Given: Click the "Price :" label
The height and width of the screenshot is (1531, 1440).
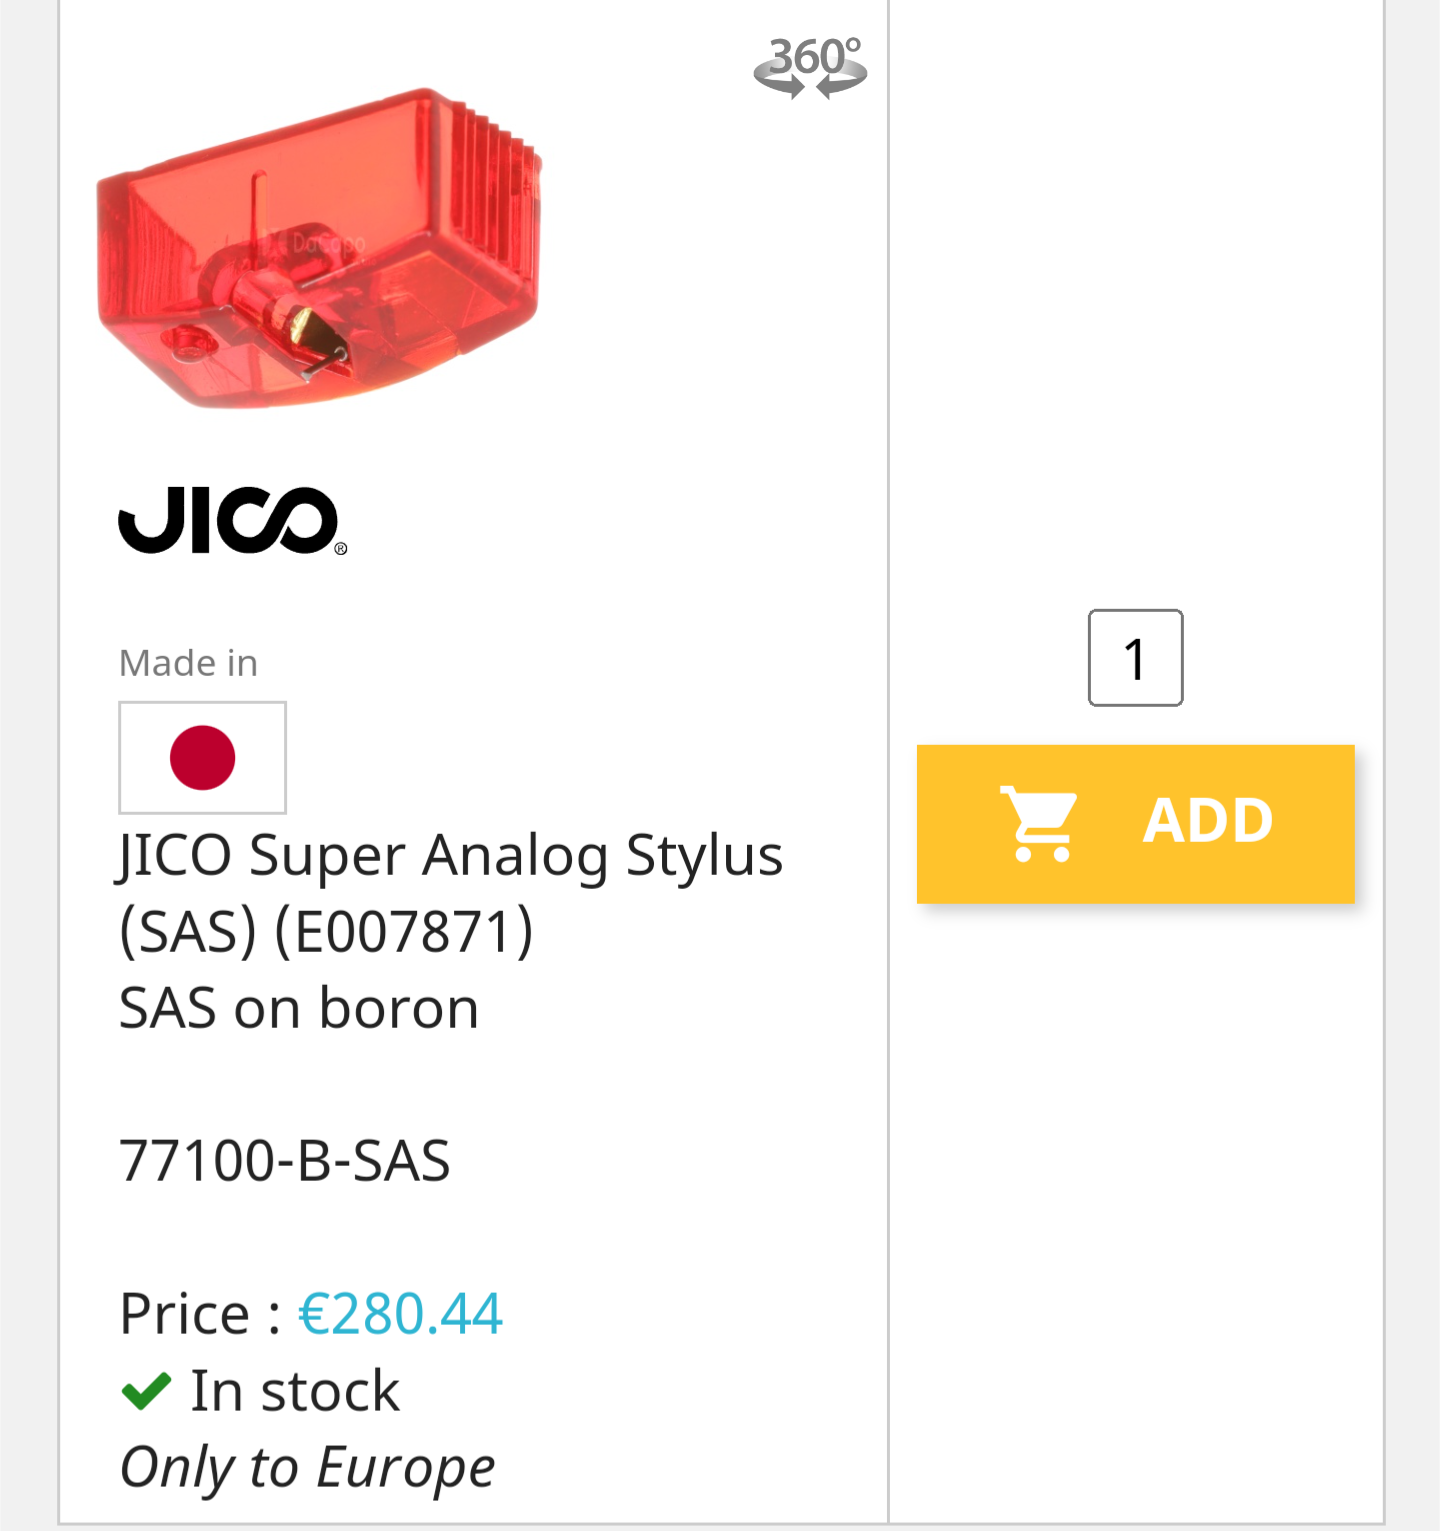Looking at the screenshot, I should (x=200, y=1313).
